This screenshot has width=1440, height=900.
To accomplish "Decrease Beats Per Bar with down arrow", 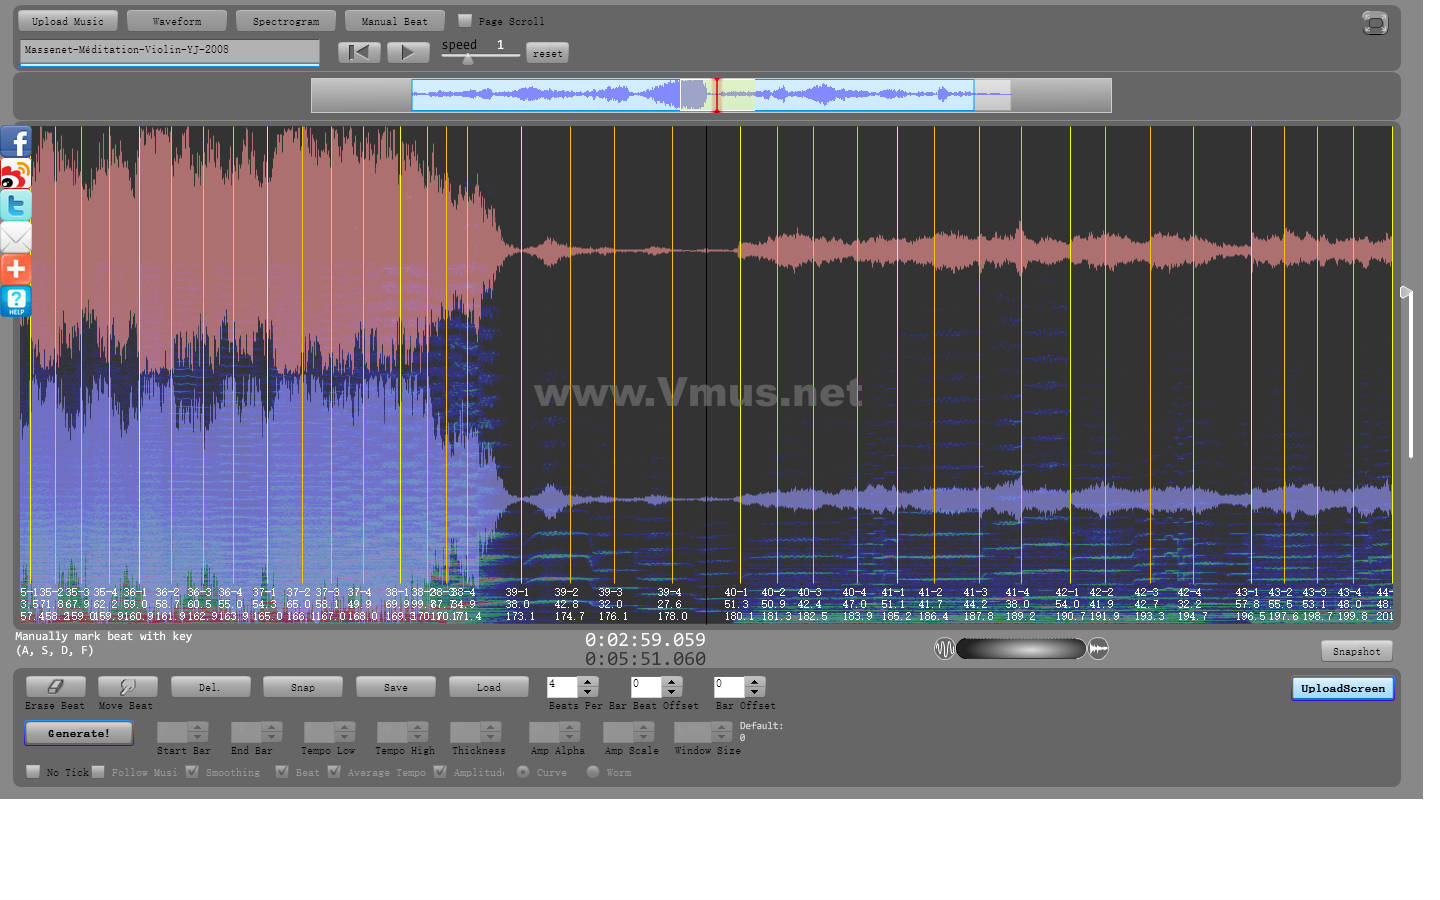I will point(588,692).
